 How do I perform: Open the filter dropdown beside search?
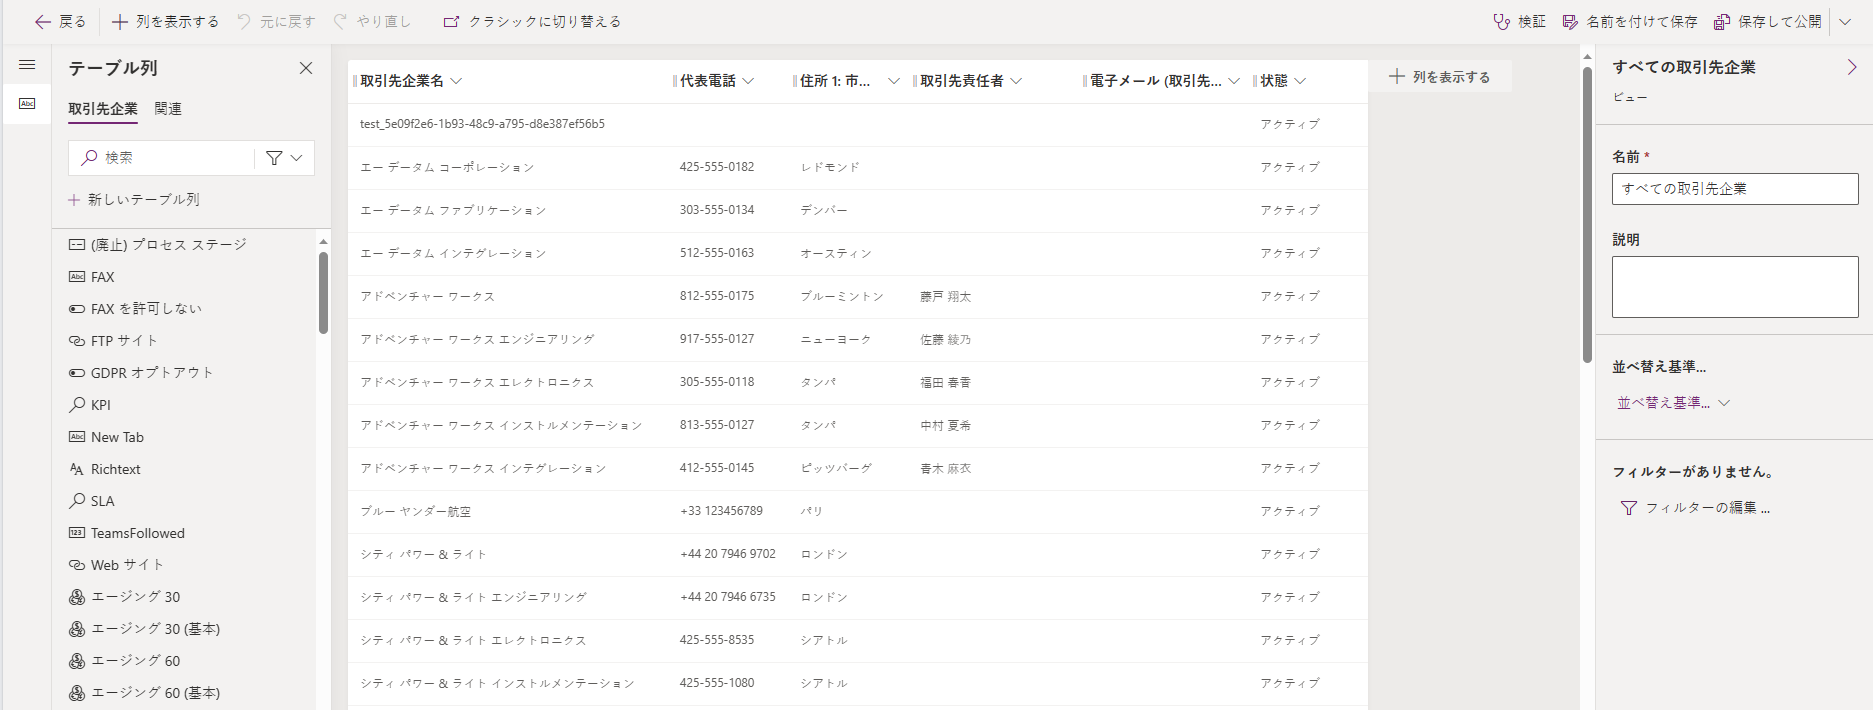[x=285, y=158]
